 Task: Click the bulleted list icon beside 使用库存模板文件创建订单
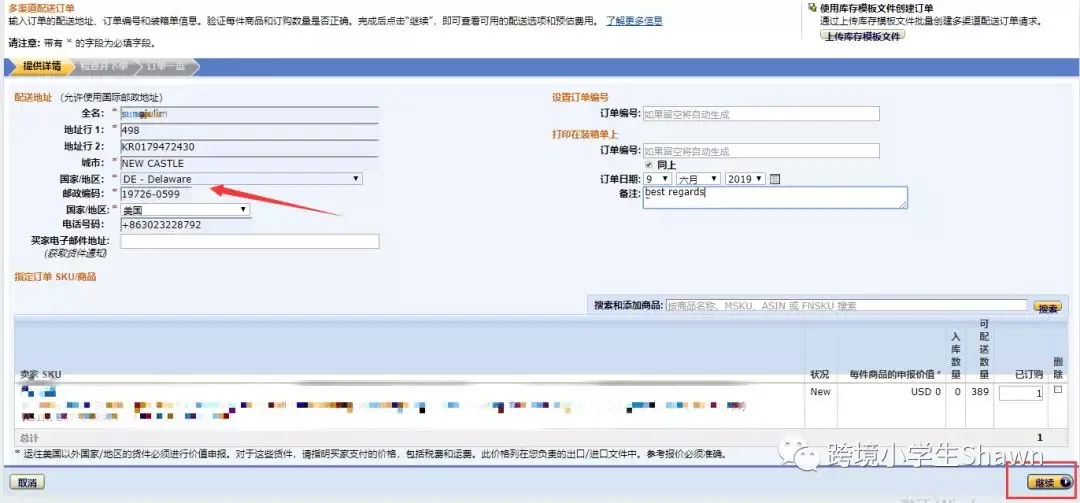(x=811, y=7)
